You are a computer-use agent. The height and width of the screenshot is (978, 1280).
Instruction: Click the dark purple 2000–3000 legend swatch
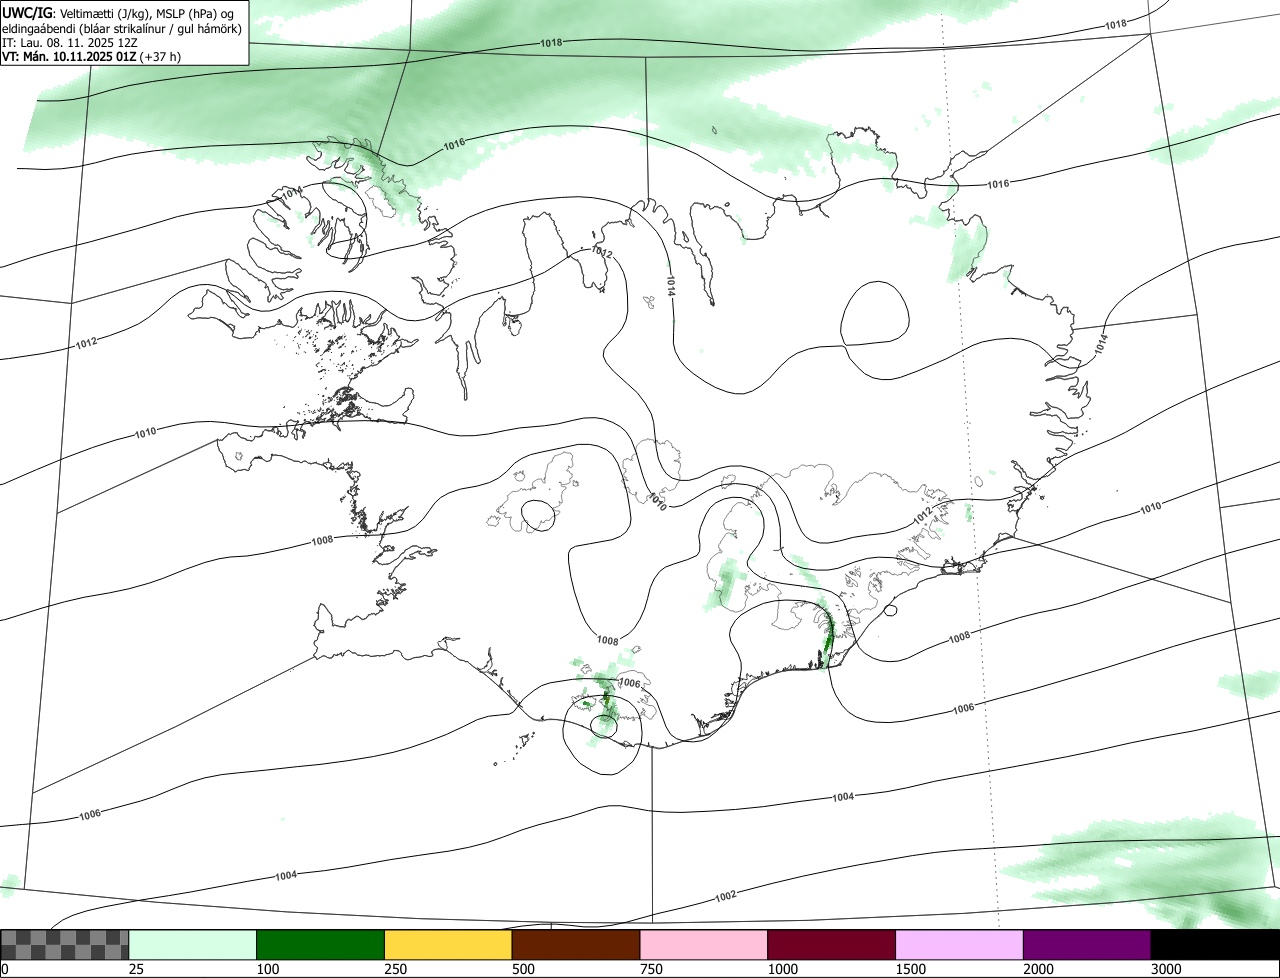tap(1087, 945)
